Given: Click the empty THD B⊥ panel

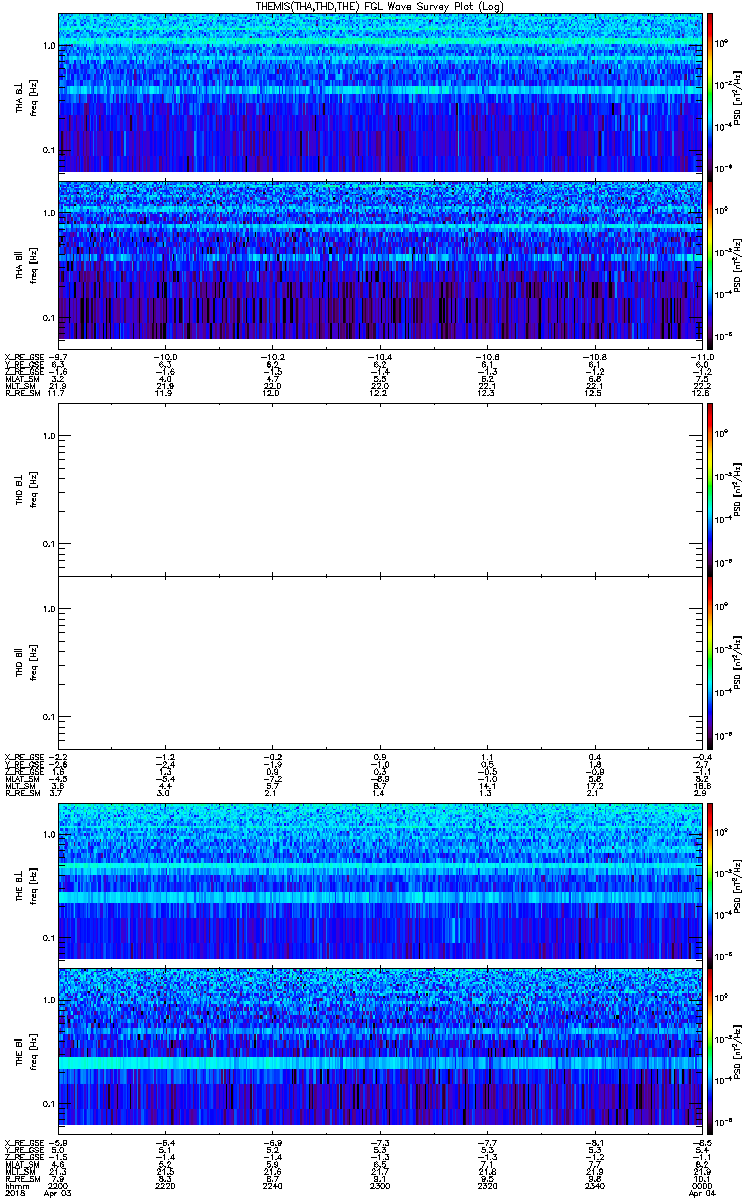Looking at the screenshot, I should (x=379, y=490).
